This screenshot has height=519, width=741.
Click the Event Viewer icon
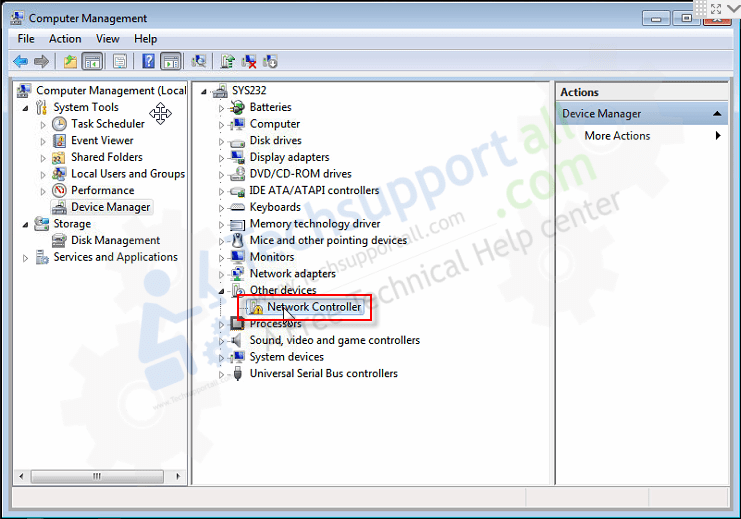(x=59, y=140)
